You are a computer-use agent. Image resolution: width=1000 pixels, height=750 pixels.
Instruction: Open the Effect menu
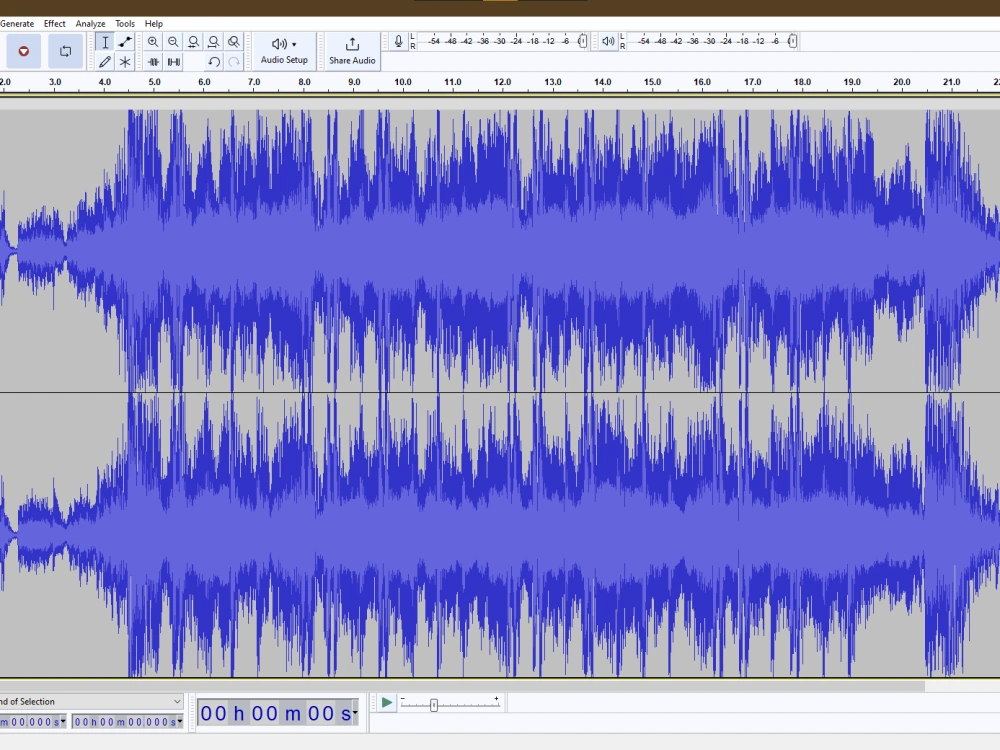[54, 24]
